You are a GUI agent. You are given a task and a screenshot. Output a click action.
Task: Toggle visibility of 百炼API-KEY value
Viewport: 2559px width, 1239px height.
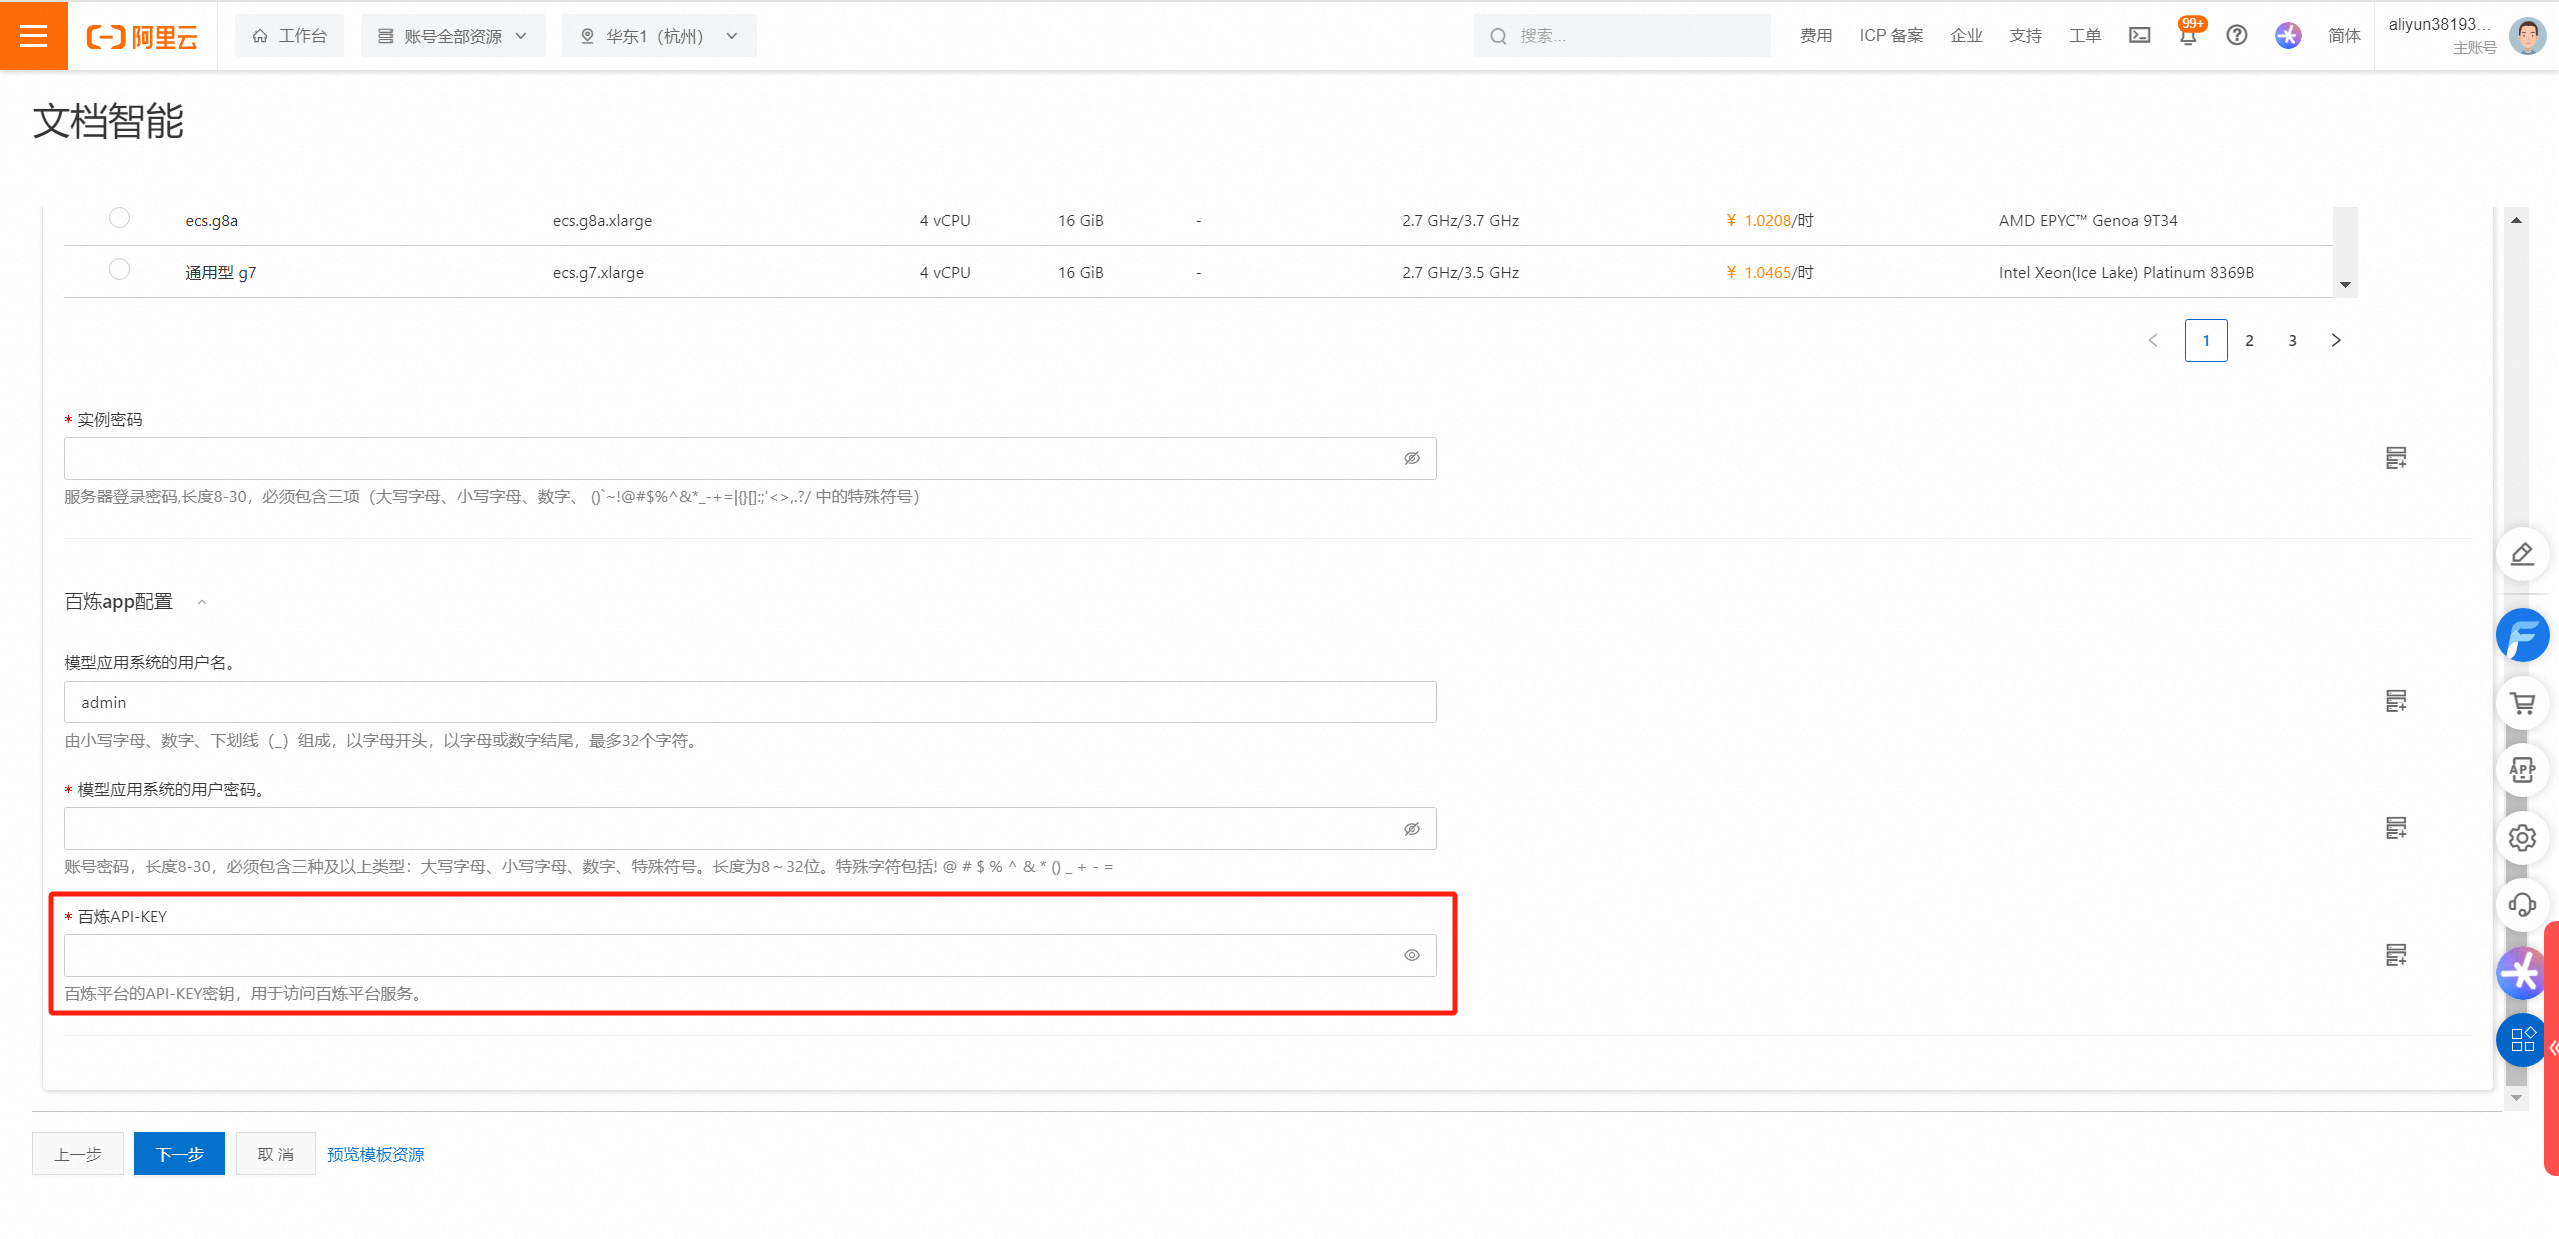click(1412, 955)
